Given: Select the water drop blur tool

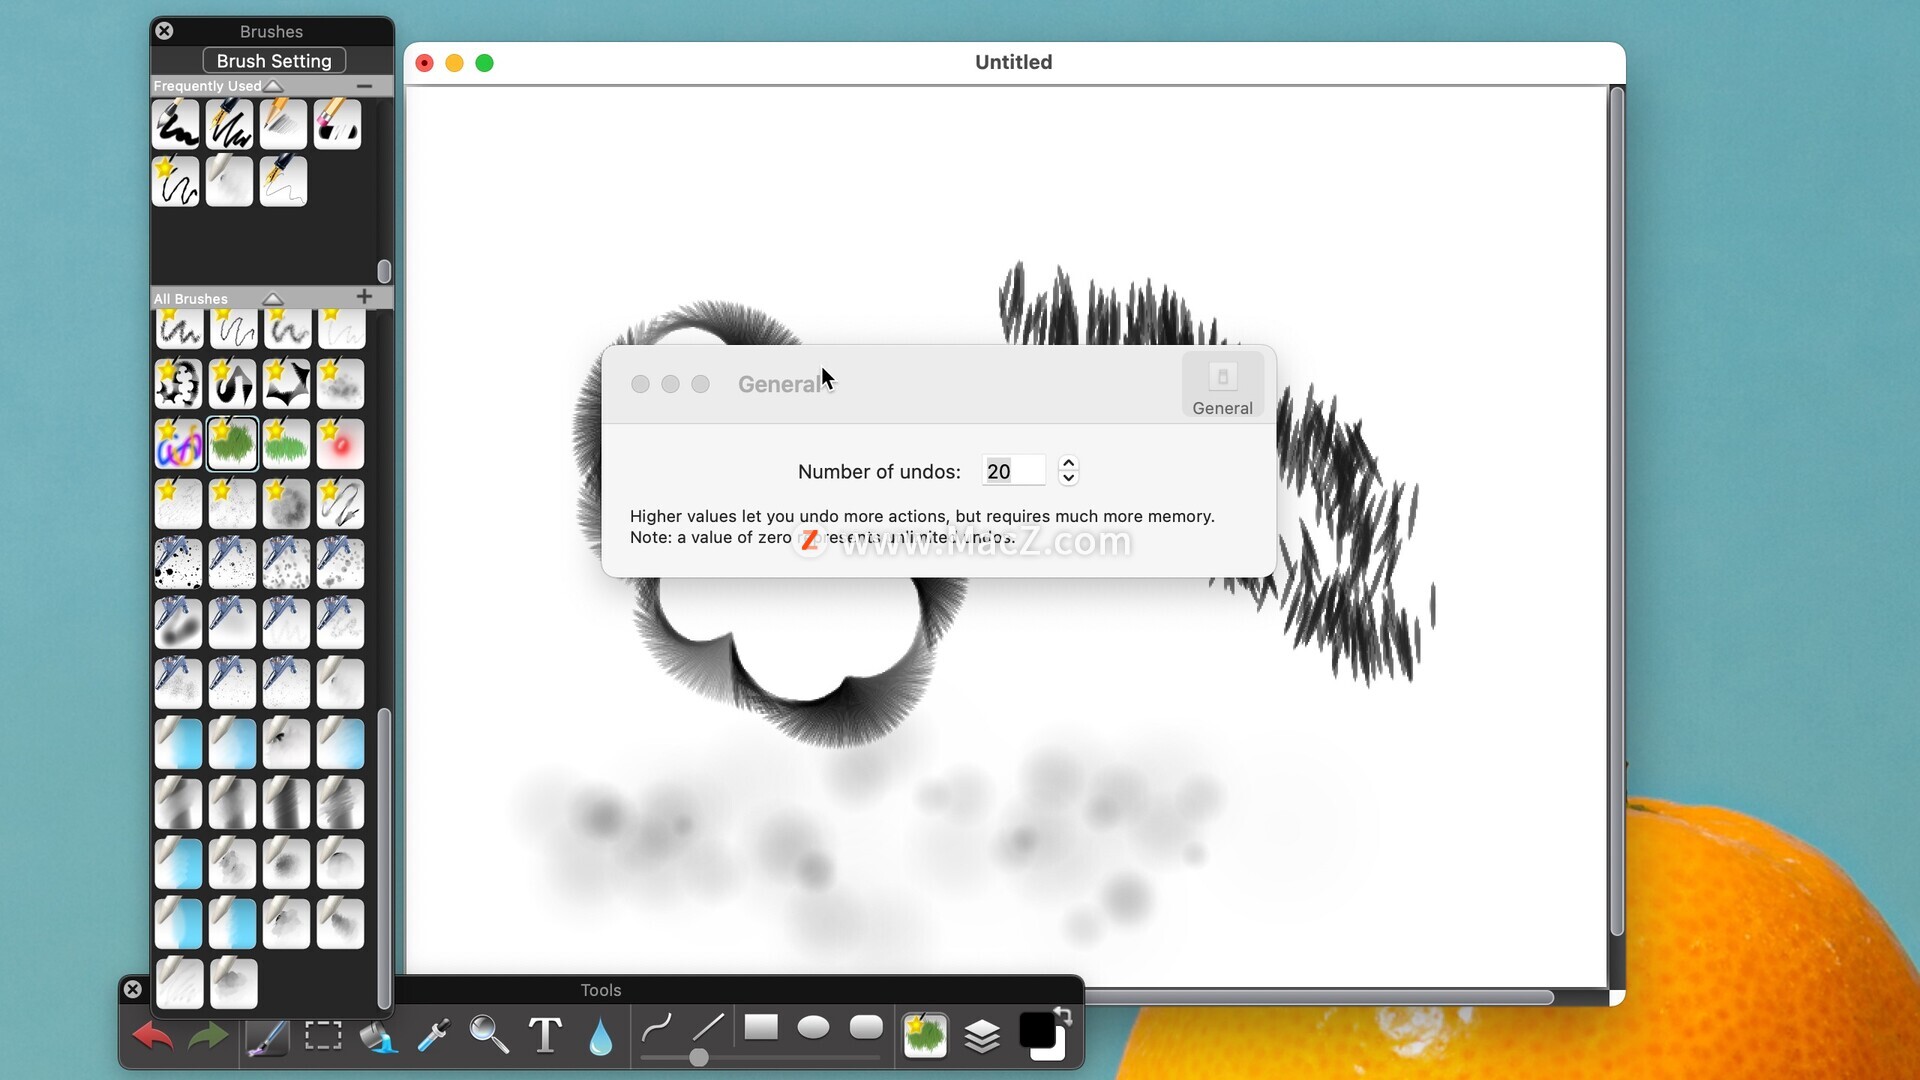Looking at the screenshot, I should click(600, 1037).
